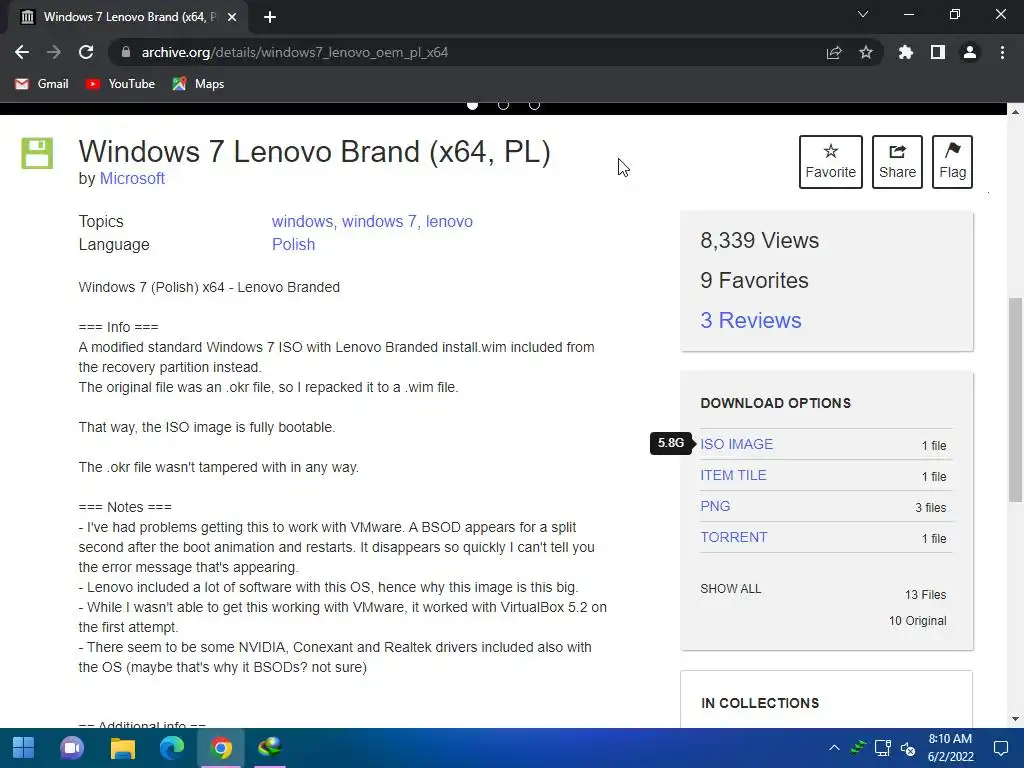Screen dimensions: 1024x768
Task: Open the Chrome three-dot menu
Action: (x=1002, y=52)
